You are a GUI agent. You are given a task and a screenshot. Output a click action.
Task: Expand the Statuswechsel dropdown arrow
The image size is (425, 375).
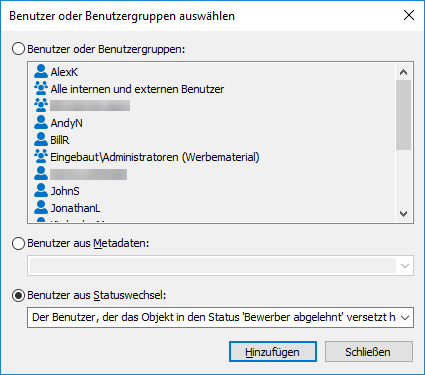pyautogui.click(x=405, y=318)
